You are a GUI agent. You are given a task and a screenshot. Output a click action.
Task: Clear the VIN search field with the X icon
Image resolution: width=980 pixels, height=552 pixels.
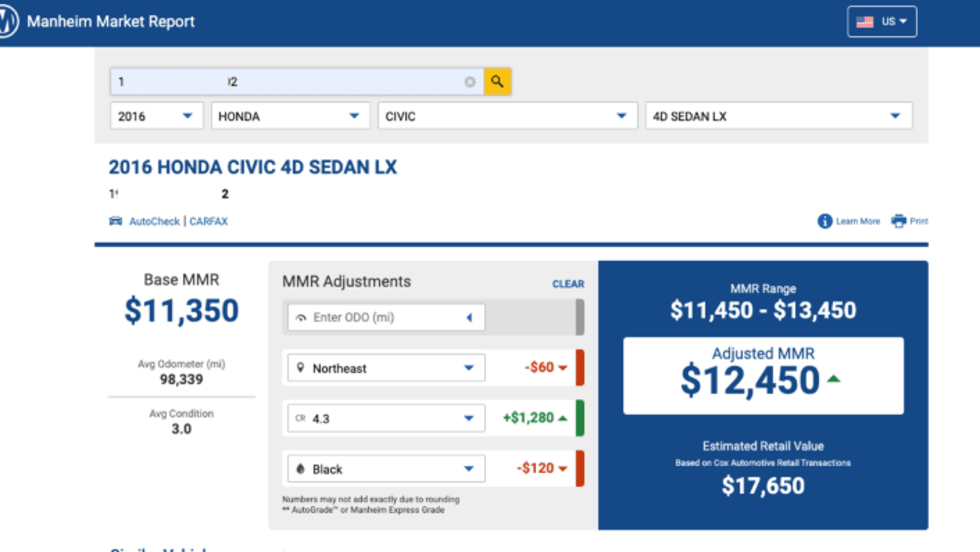(x=470, y=82)
